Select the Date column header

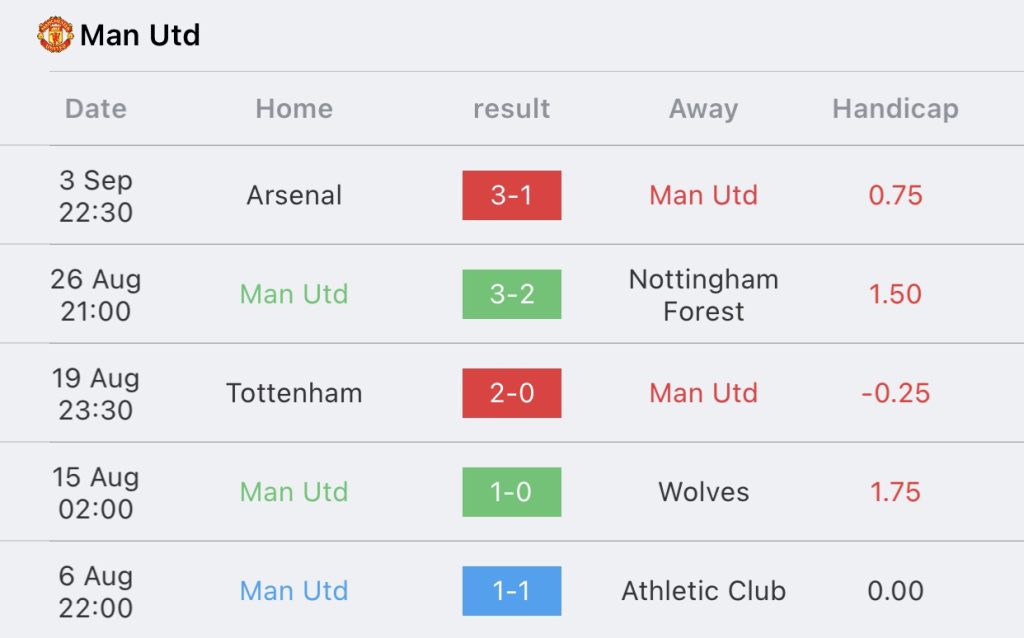click(96, 108)
